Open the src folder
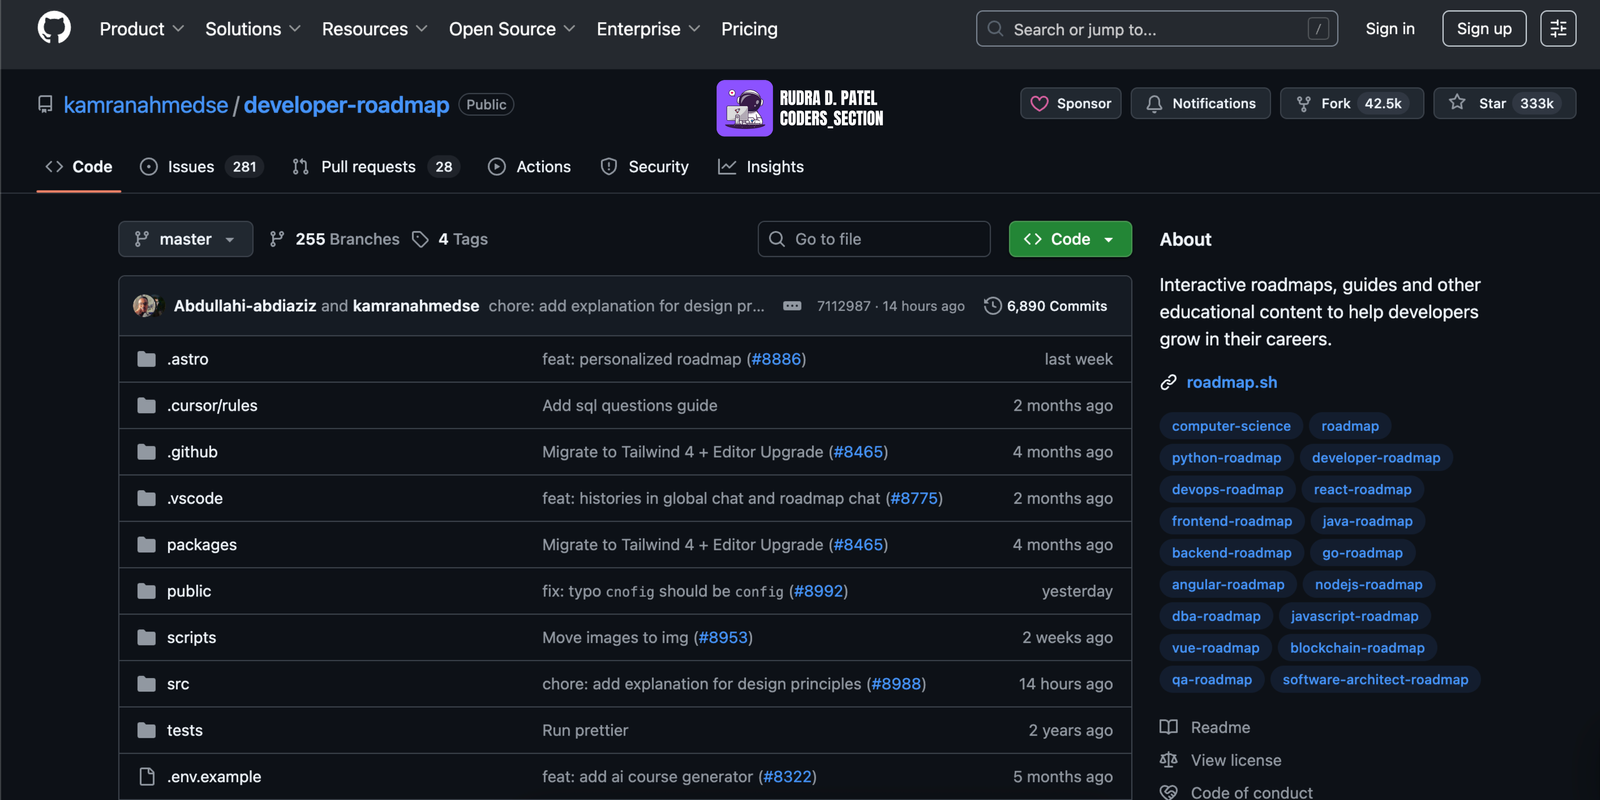The height and width of the screenshot is (800, 1600). [178, 684]
